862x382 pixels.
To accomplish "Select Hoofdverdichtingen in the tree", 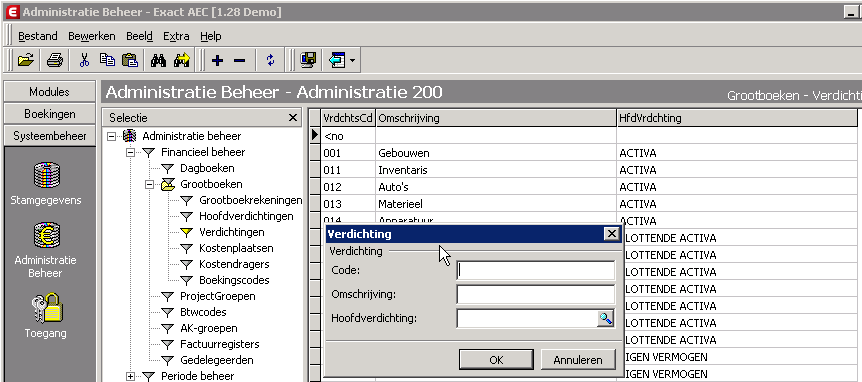I will tap(246, 217).
